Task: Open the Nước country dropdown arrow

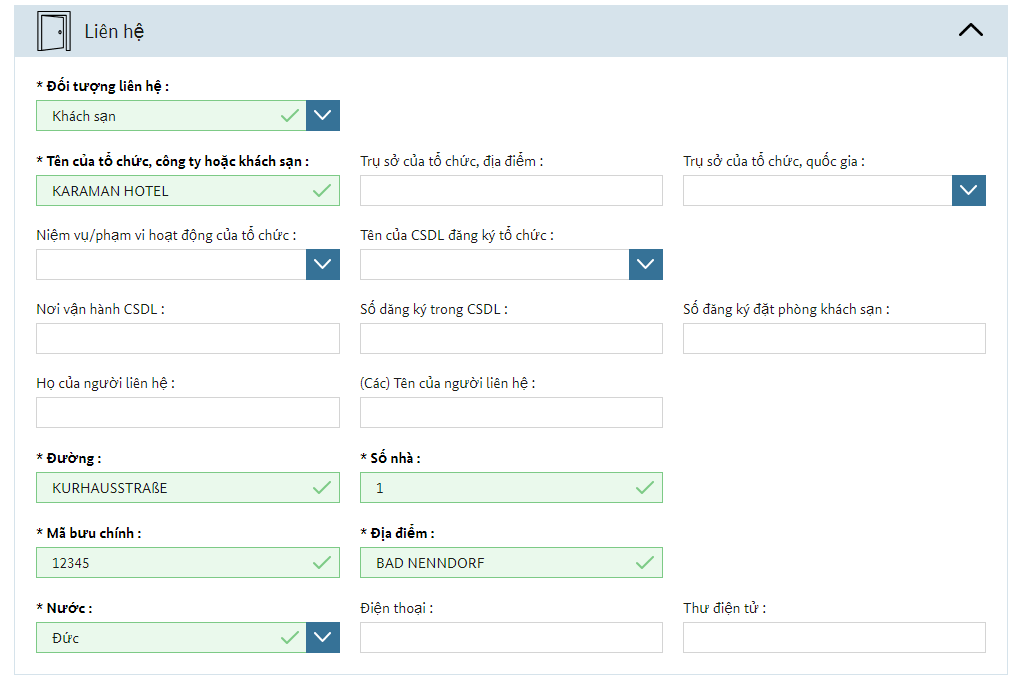Action: pos(323,638)
